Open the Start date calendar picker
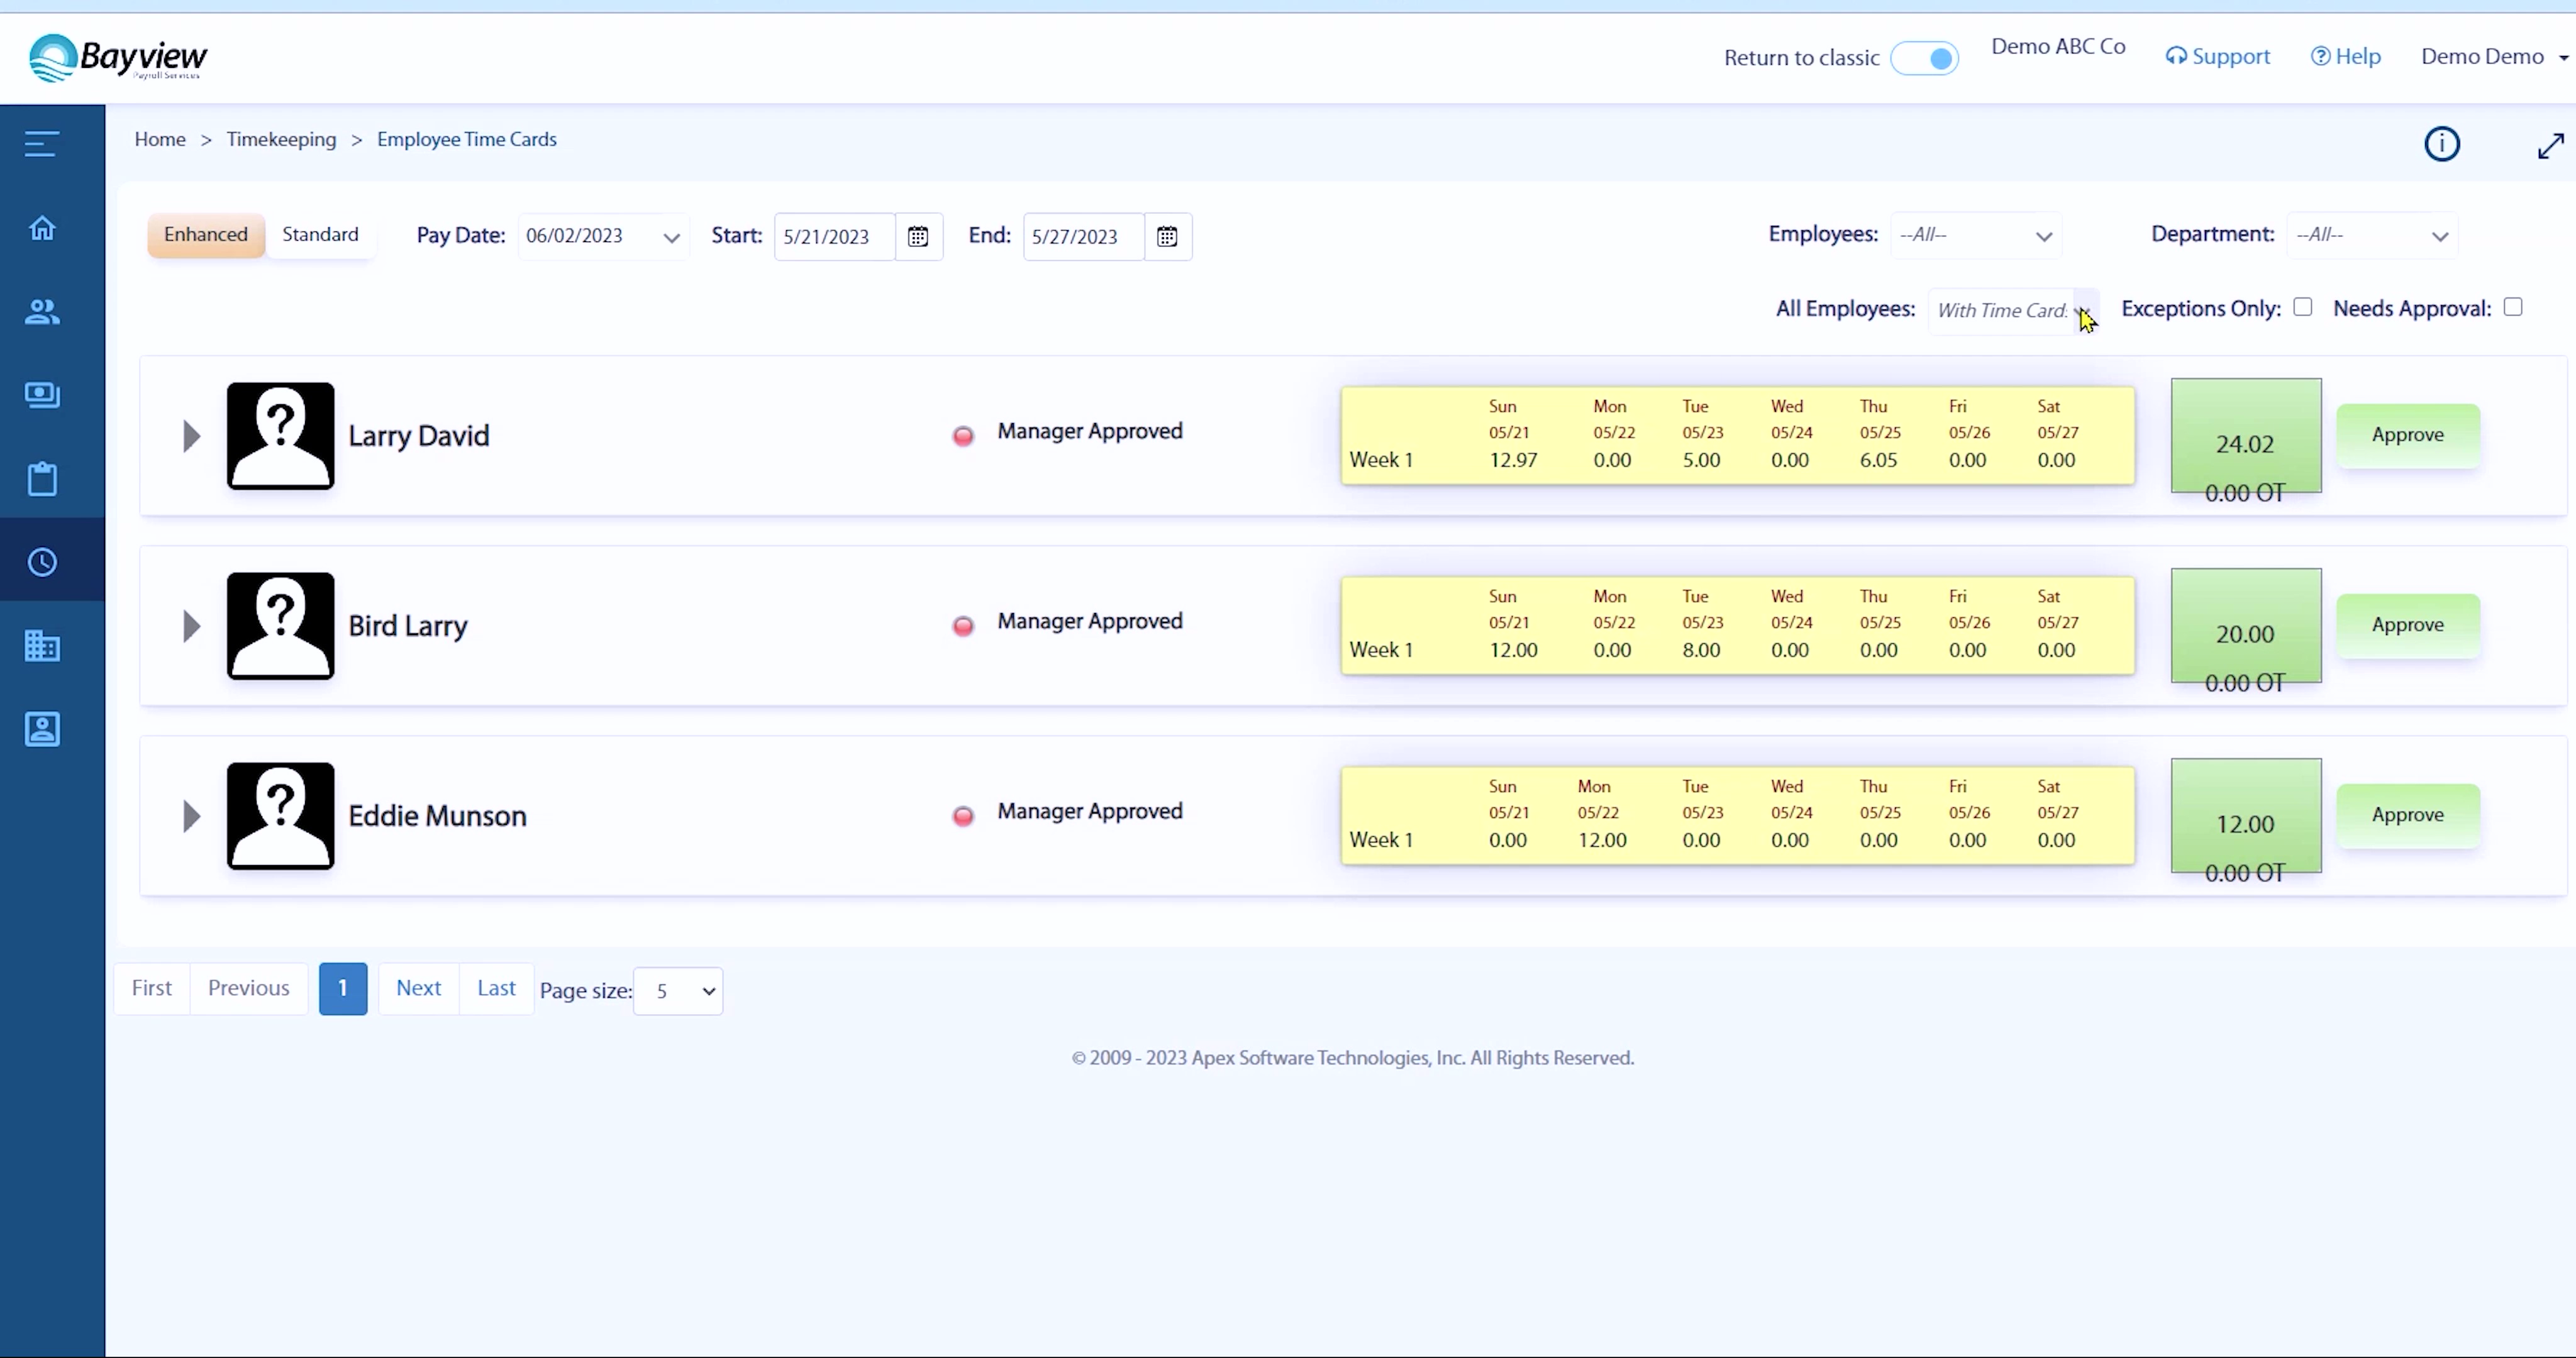Image resolution: width=2576 pixels, height=1358 pixels. point(917,237)
